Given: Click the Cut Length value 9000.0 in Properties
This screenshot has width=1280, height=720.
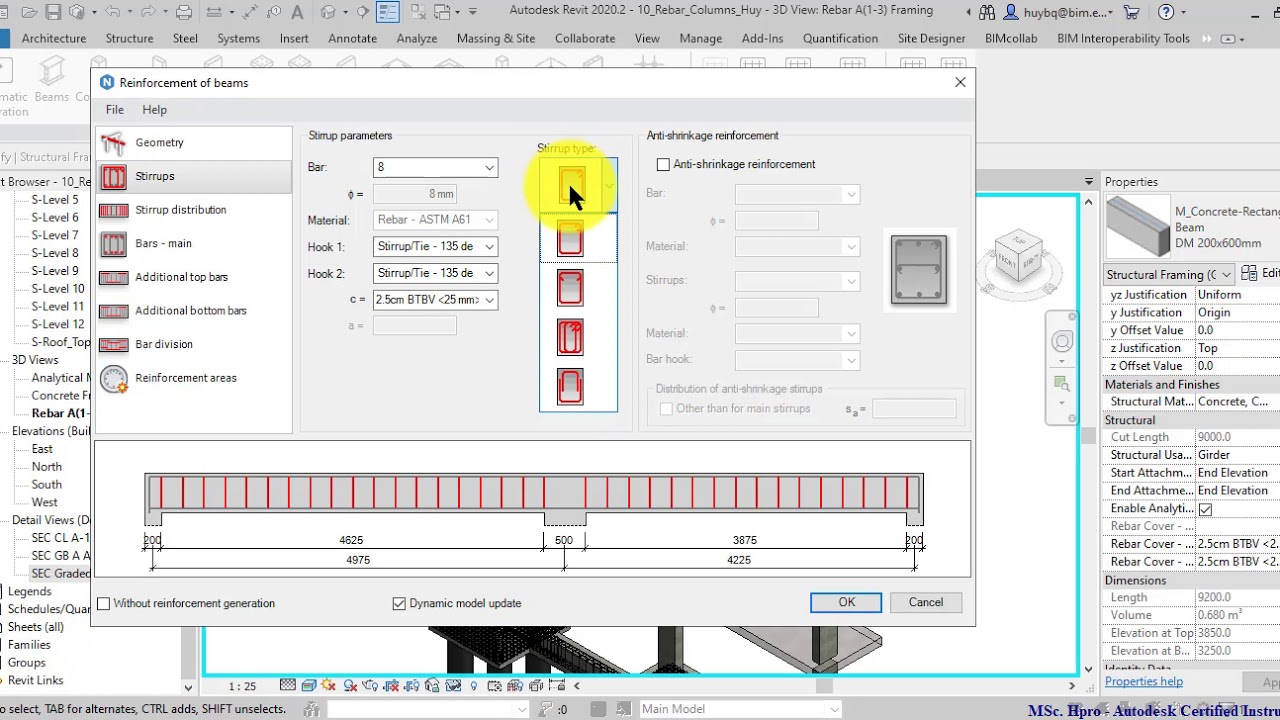Looking at the screenshot, I should pyautogui.click(x=1237, y=438).
